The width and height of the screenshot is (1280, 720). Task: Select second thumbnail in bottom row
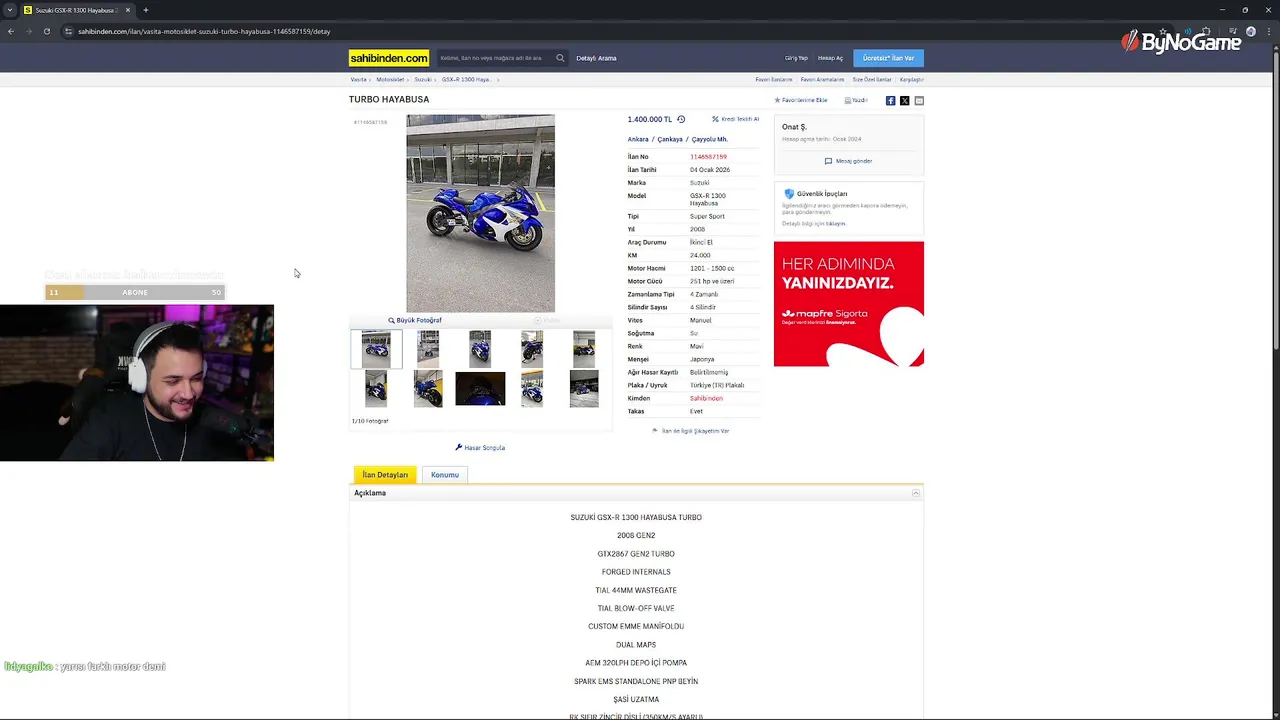coord(428,388)
